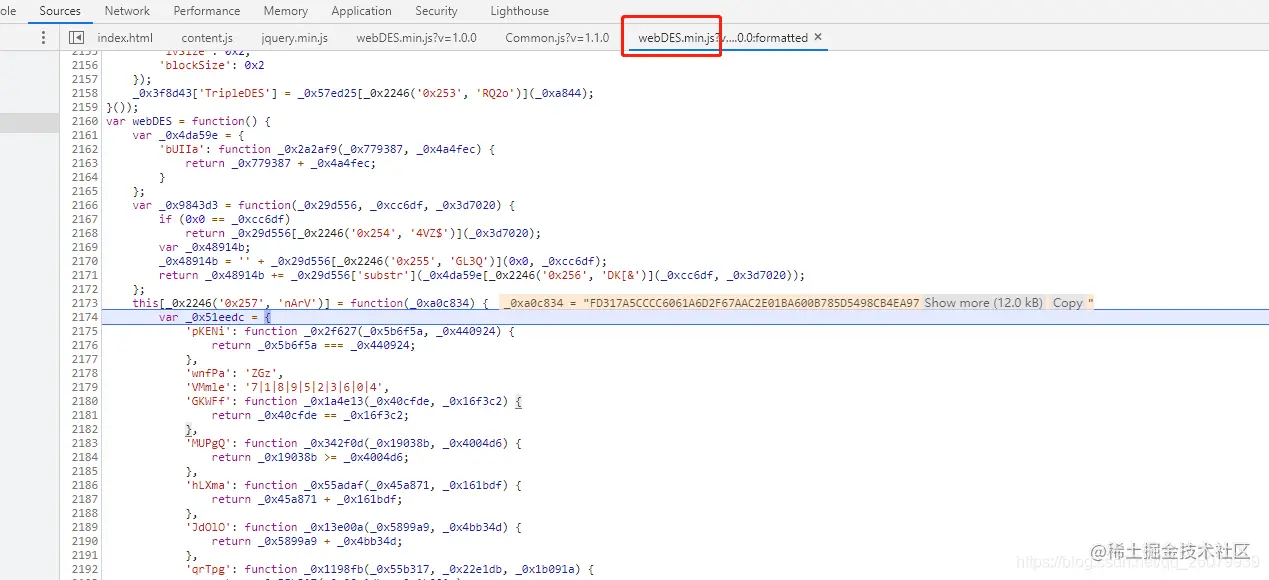
Task: Set breakpoint on line number 2174
Action: [x=85, y=317]
